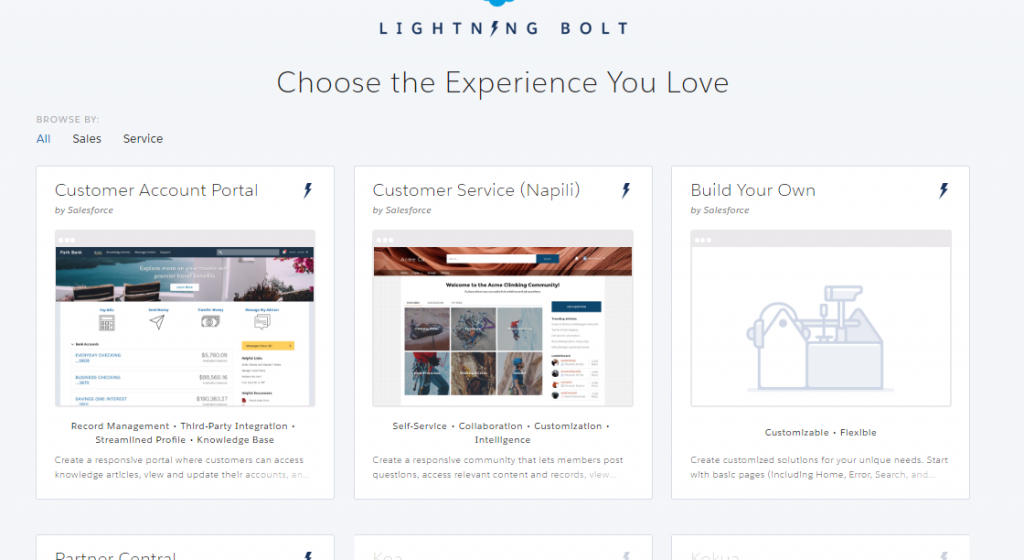Click the lightning bolt icon on Customer Account Portal
The height and width of the screenshot is (560, 1024).
tap(308, 190)
